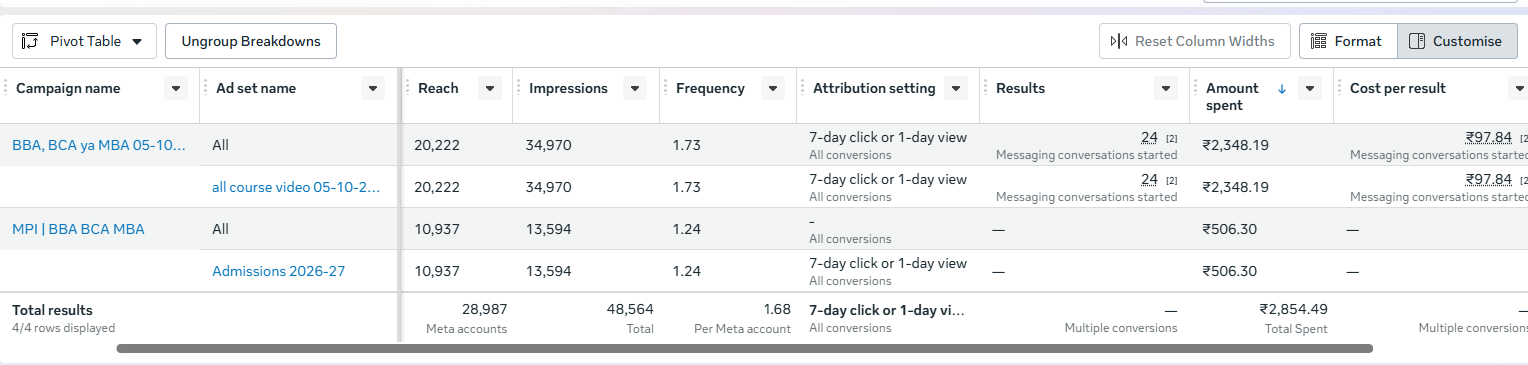Click the Results value 24 in All row

point(1149,137)
